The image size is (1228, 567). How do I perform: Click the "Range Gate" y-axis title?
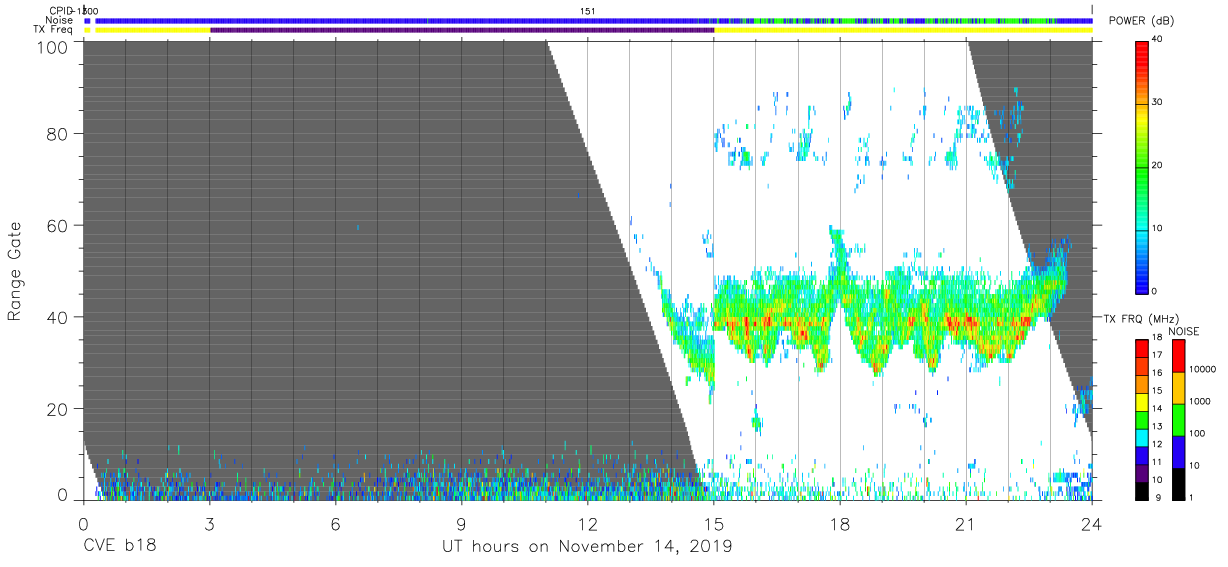click(15, 270)
